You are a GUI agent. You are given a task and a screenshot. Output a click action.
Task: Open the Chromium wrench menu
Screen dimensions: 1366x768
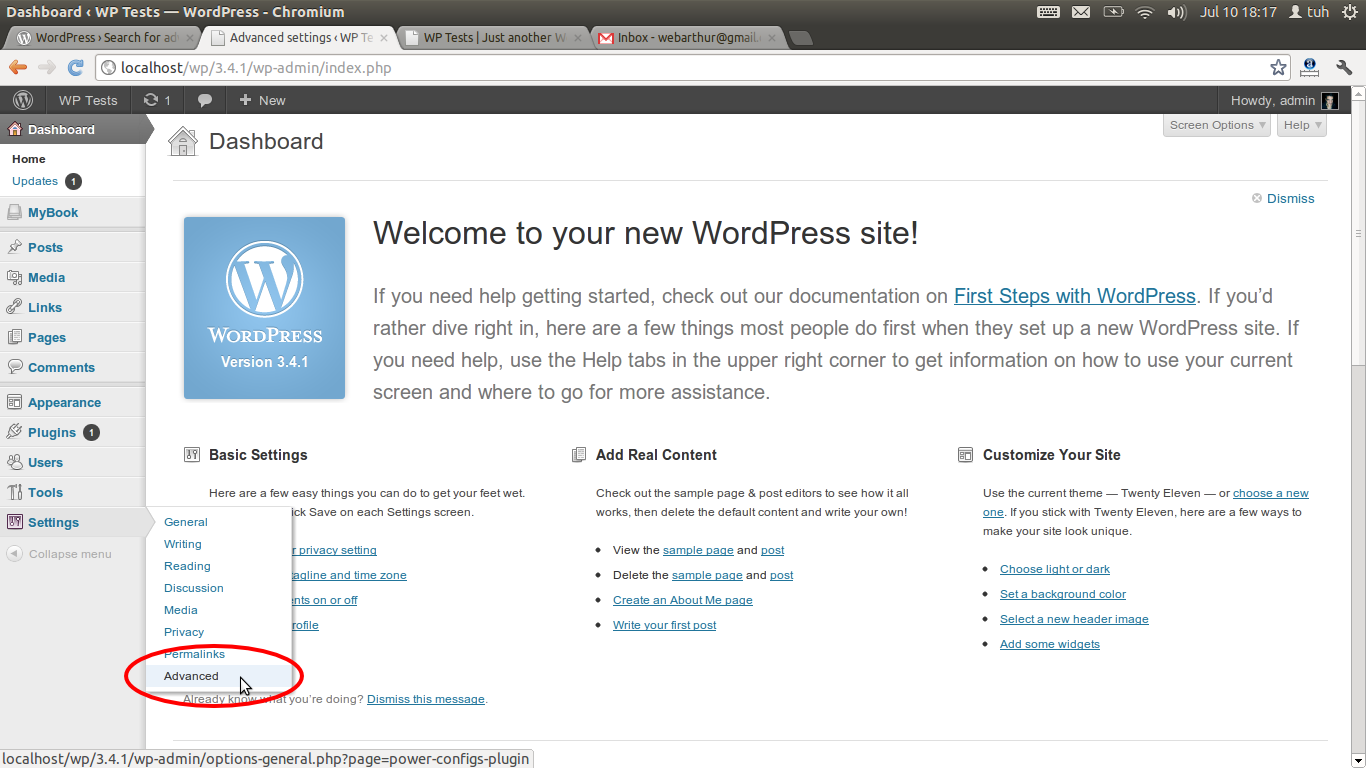(x=1344, y=68)
